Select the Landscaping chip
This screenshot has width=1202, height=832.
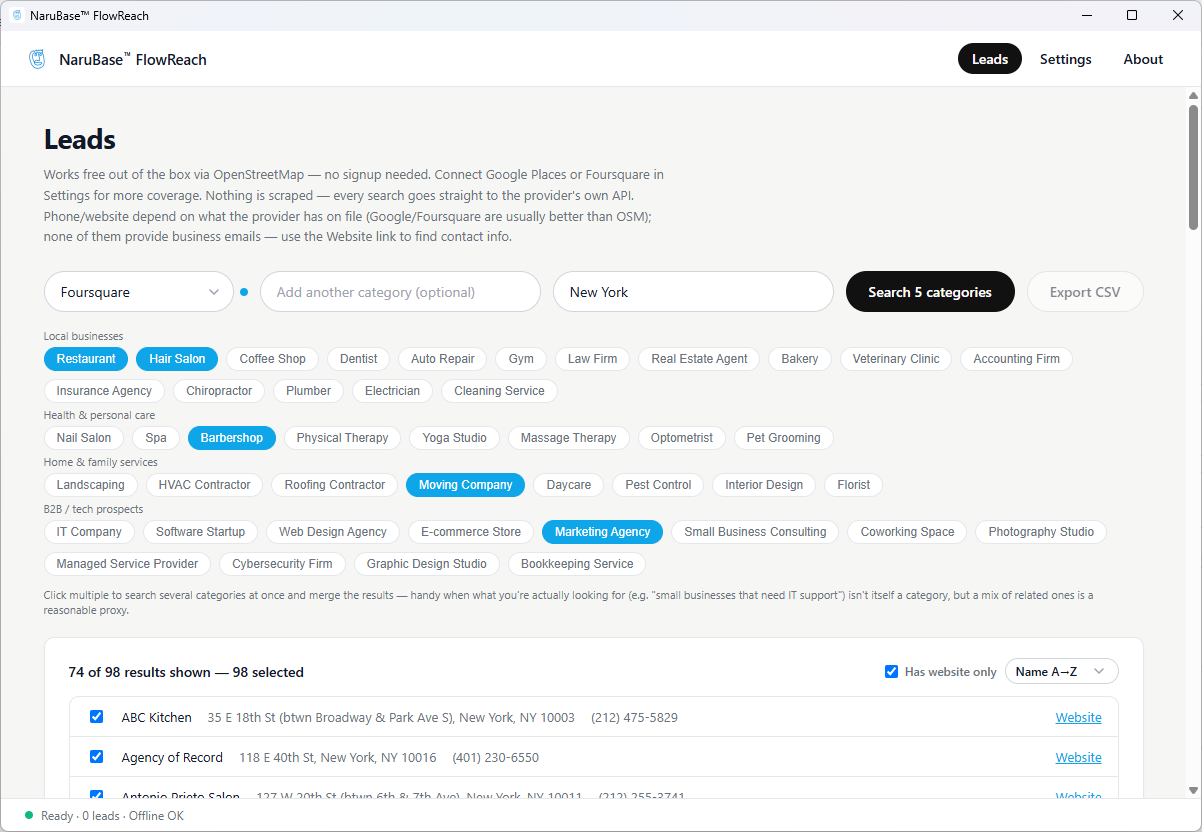pos(91,485)
